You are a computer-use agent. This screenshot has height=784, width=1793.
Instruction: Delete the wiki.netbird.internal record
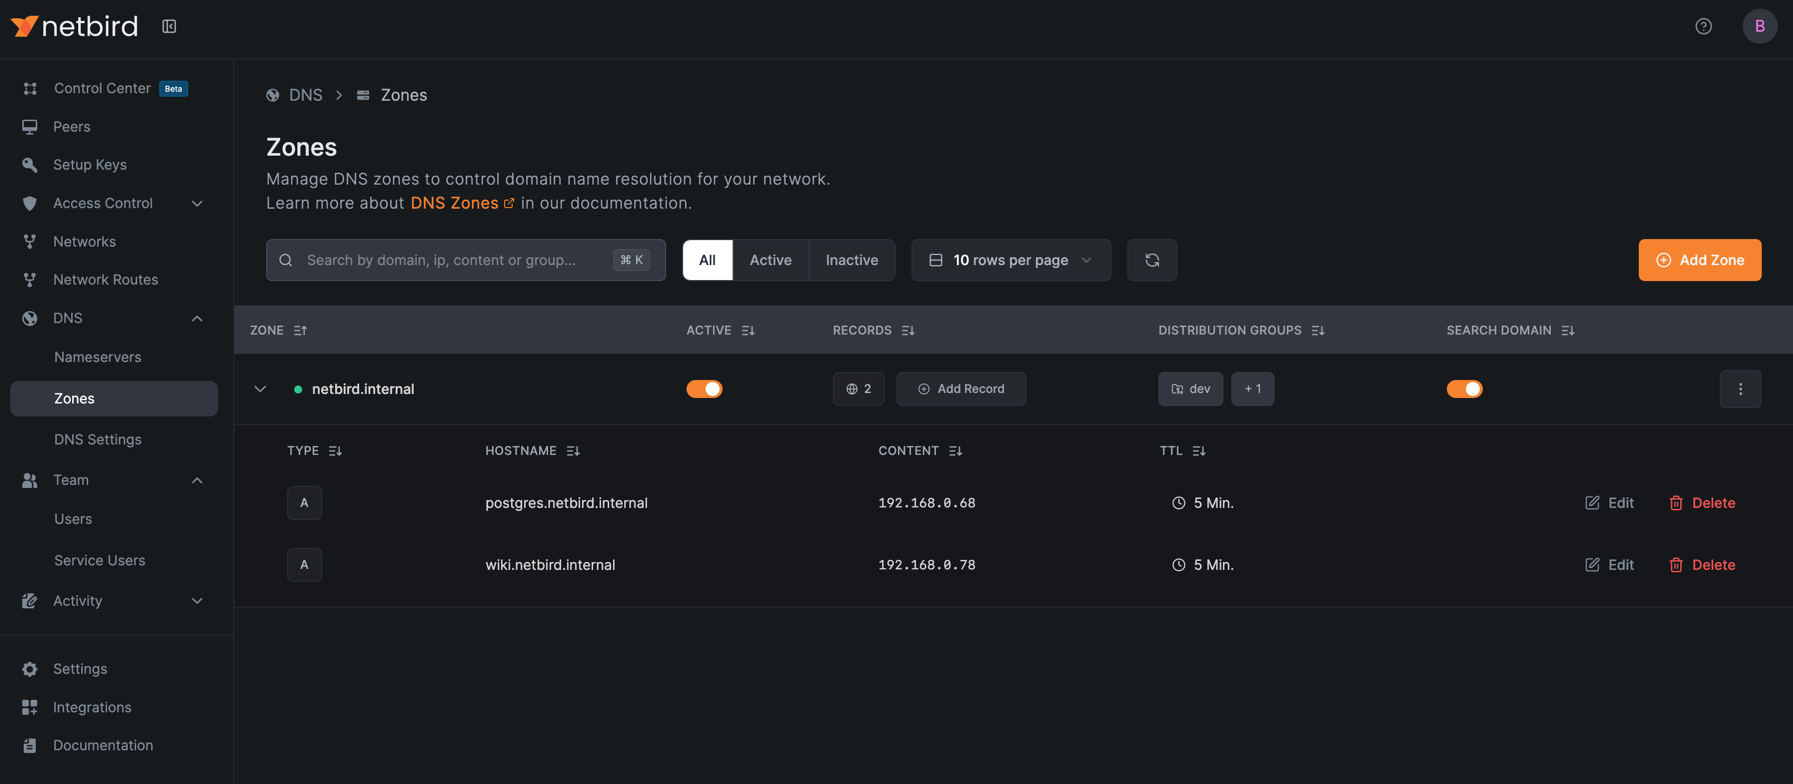pos(1702,565)
